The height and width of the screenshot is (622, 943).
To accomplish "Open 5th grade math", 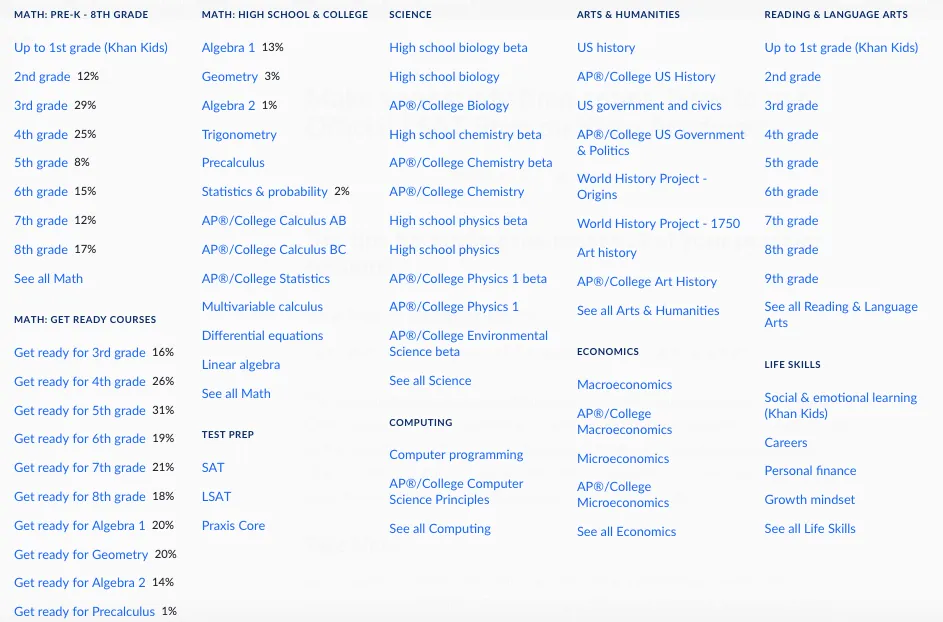I will tap(41, 162).
